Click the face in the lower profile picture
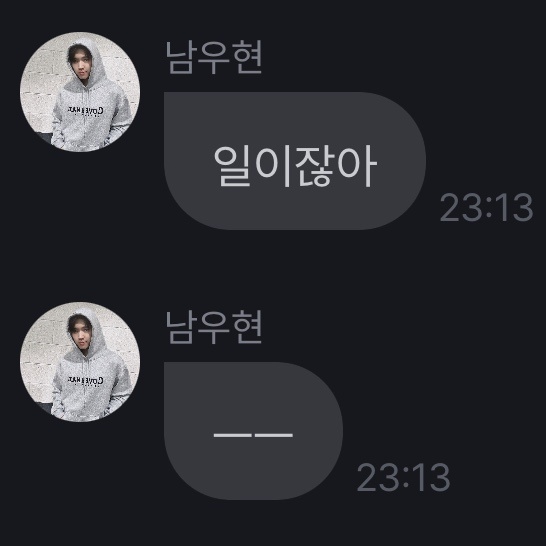Image resolution: width=546 pixels, height=546 pixels. point(83,337)
